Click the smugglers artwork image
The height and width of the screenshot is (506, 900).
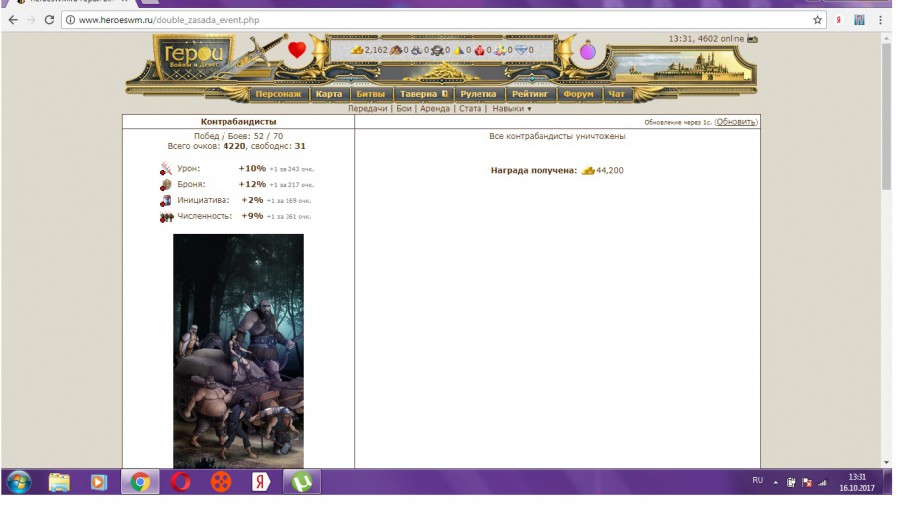[239, 351]
